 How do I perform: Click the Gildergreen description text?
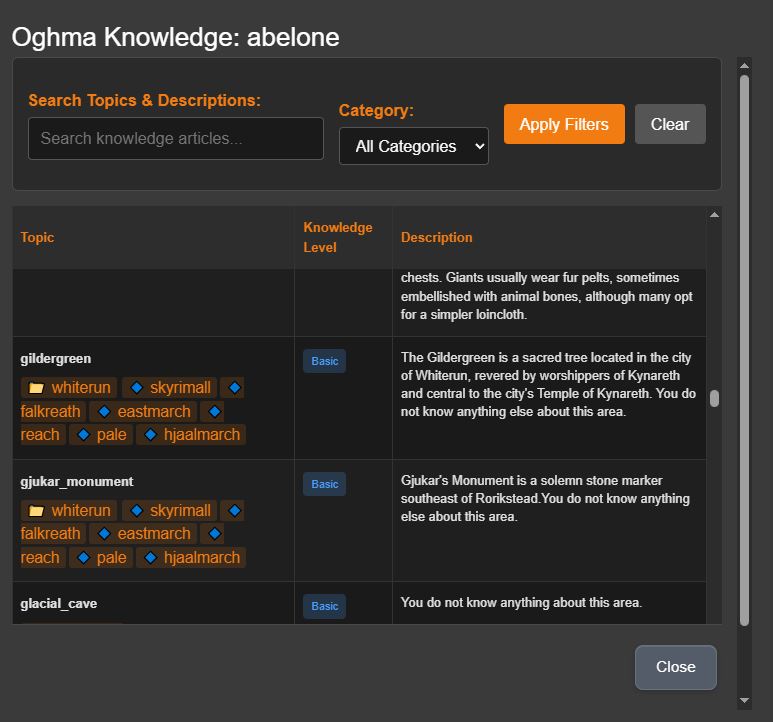click(548, 384)
